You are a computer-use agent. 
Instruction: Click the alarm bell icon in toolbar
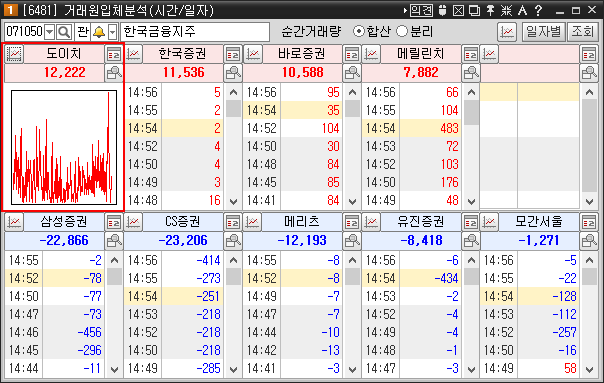point(99,32)
